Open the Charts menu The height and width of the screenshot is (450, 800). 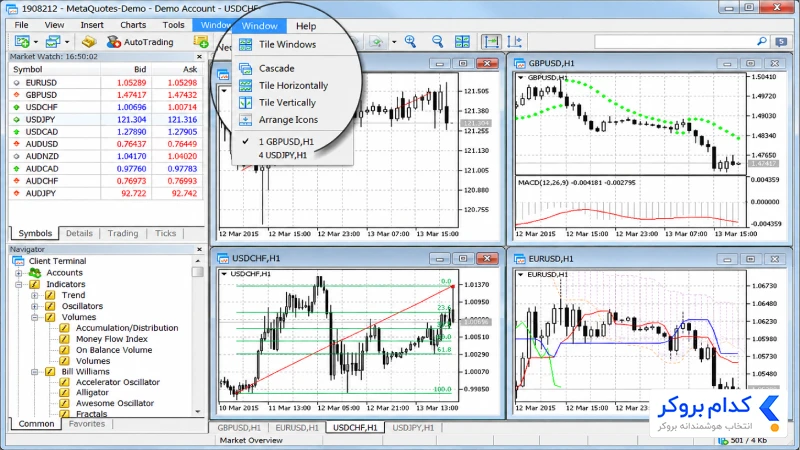pos(133,25)
